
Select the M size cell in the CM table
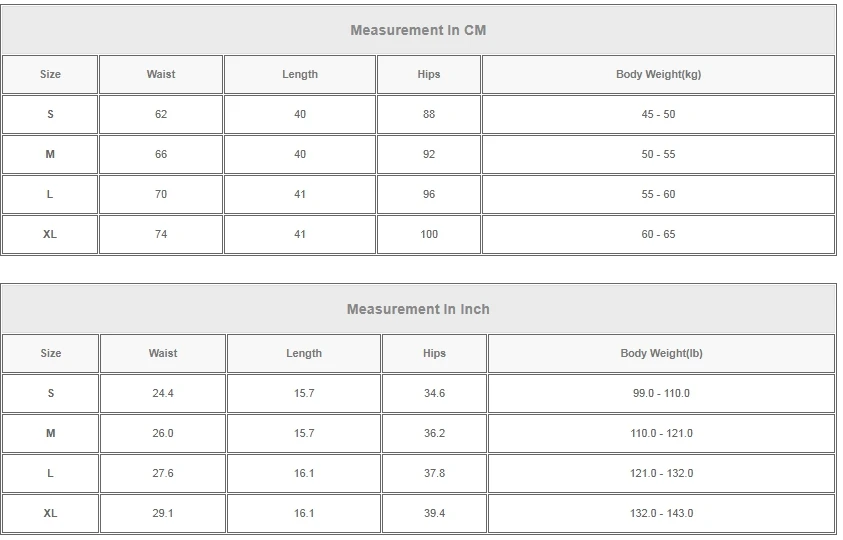coord(50,154)
